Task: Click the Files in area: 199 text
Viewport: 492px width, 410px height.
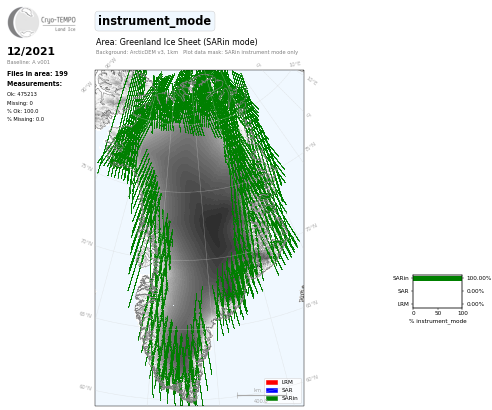Action: (x=37, y=74)
